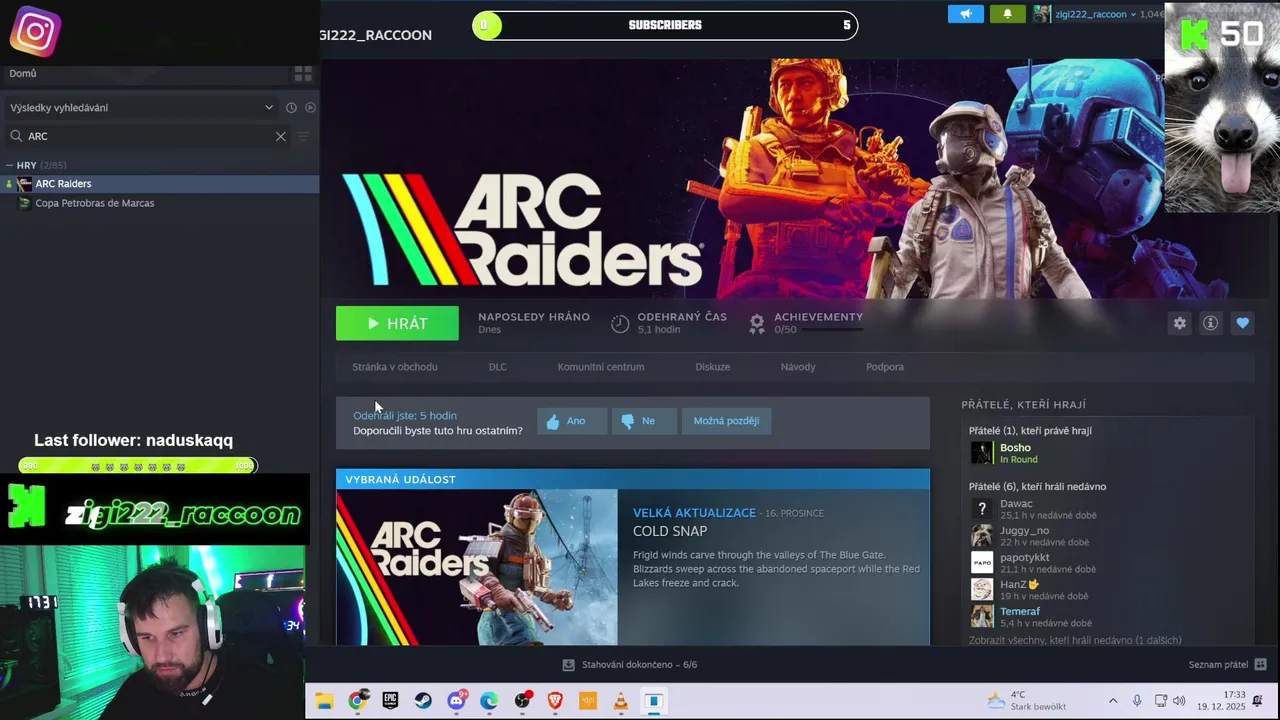Select ARC Raiders in library list

[160, 184]
